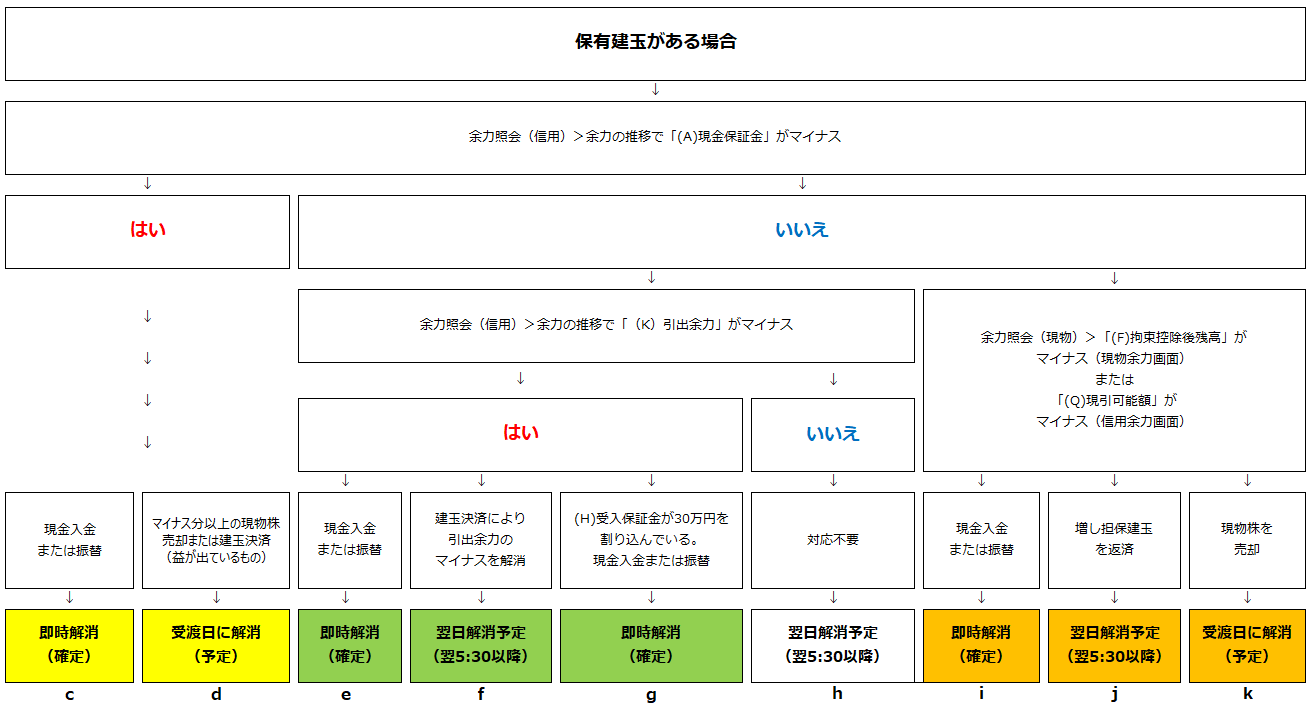Select the (K)引出余力がマイナス condition box
The height and width of the screenshot is (706, 1312).
click(x=606, y=325)
